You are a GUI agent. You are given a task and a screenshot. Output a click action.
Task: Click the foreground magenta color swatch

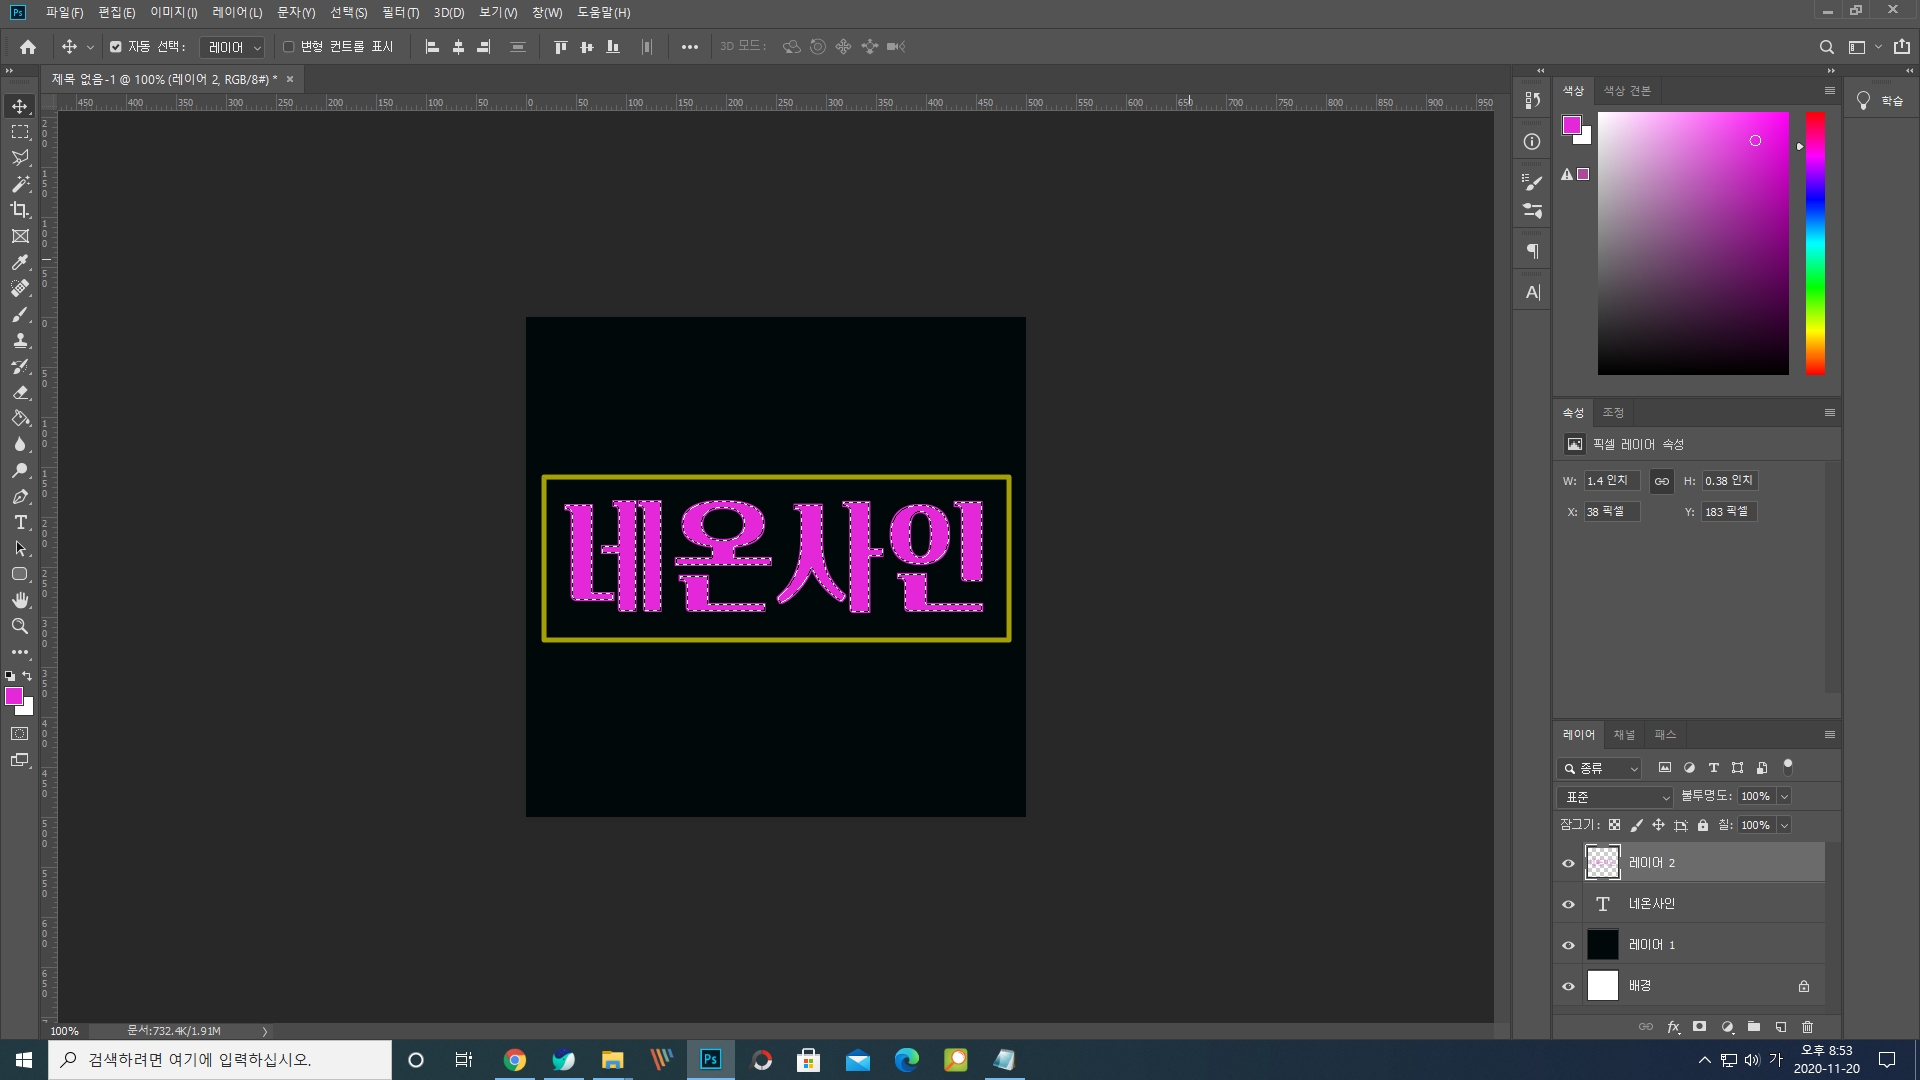[12, 696]
